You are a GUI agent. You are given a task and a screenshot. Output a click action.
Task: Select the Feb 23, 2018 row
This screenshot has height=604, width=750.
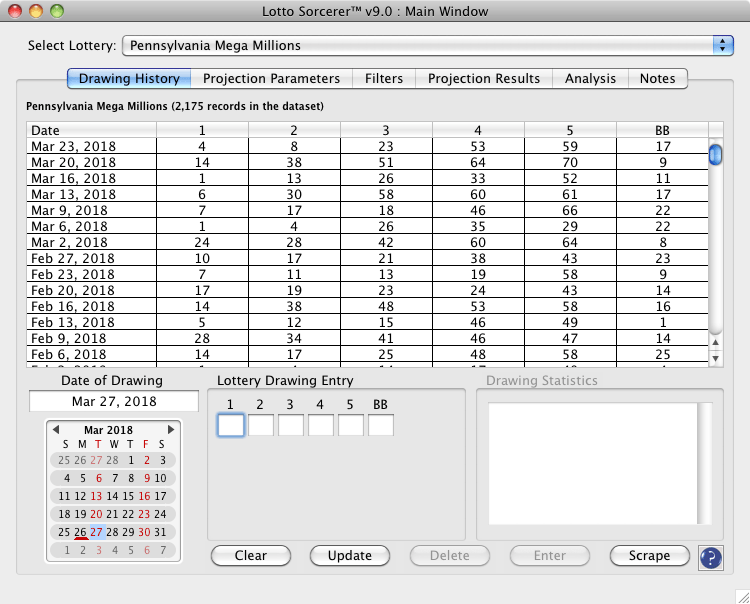coord(367,275)
